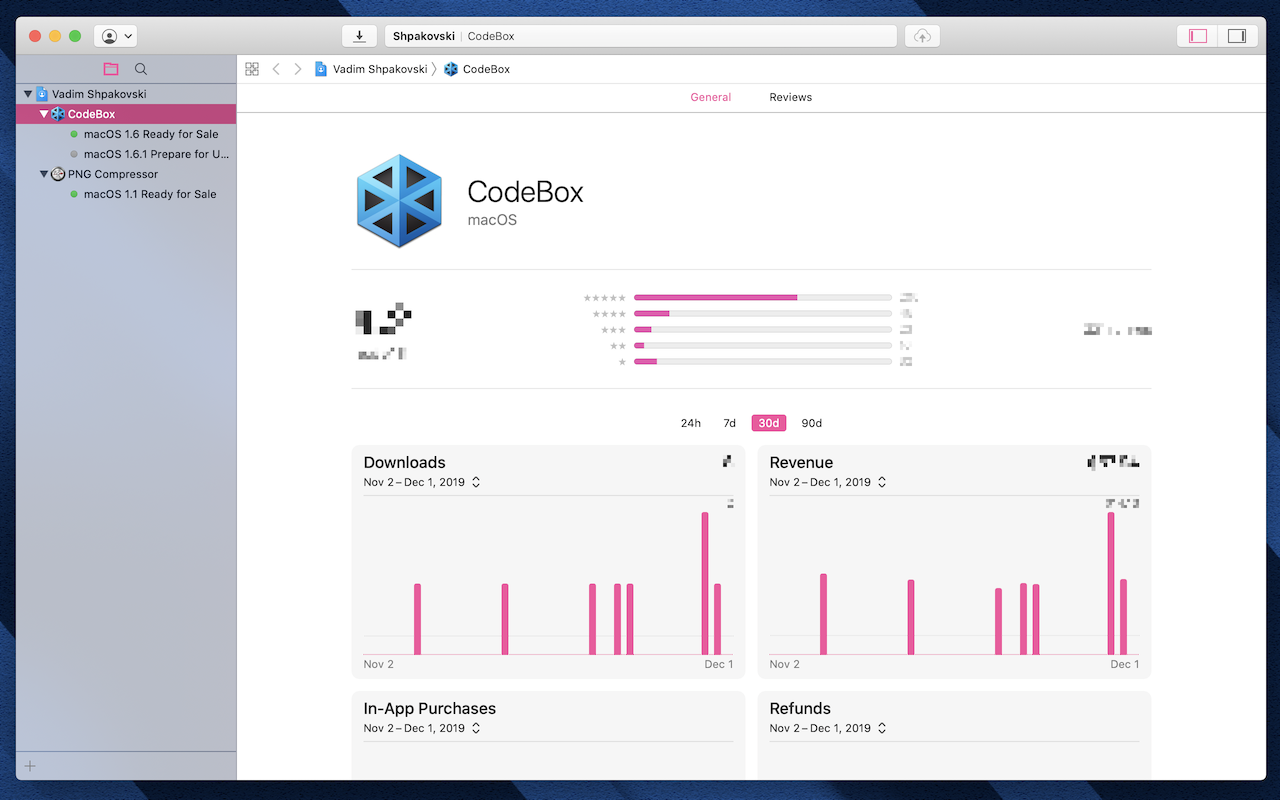Click Vadim Shpakovski in the breadcrumb
Viewport: 1280px width, 800px height.
coord(371,69)
